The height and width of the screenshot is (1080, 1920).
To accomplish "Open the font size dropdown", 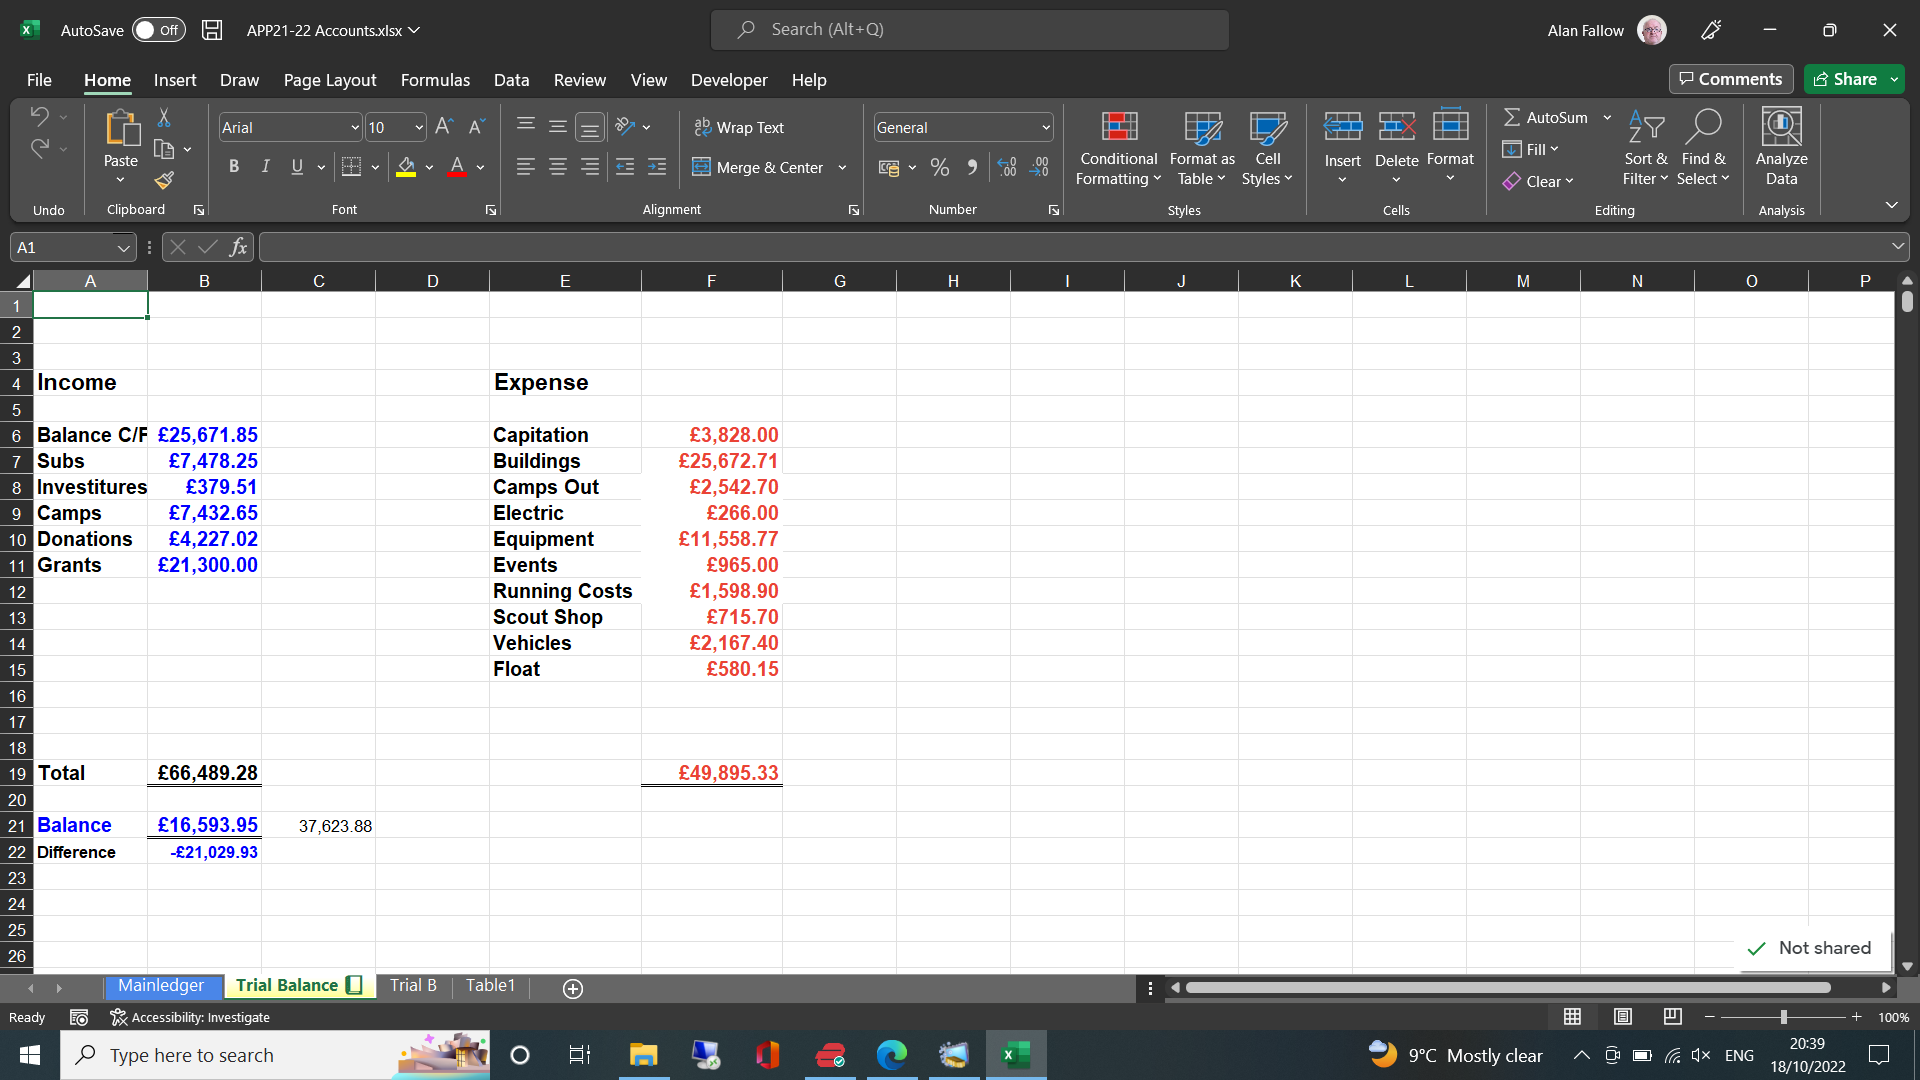I will [419, 127].
